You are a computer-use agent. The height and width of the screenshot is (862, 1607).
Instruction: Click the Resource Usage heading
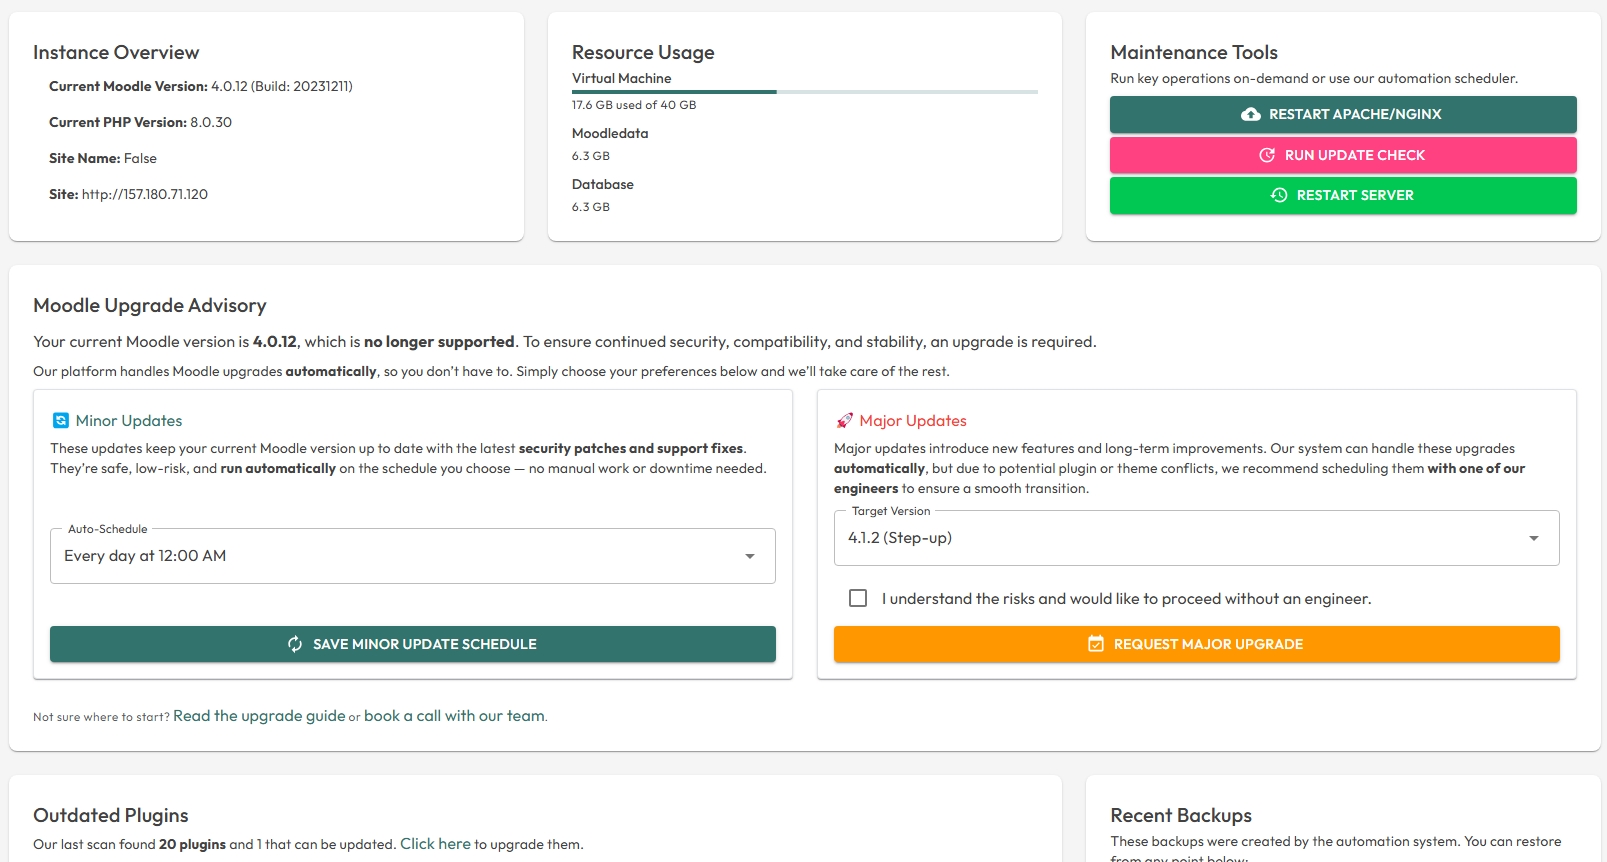tap(643, 53)
